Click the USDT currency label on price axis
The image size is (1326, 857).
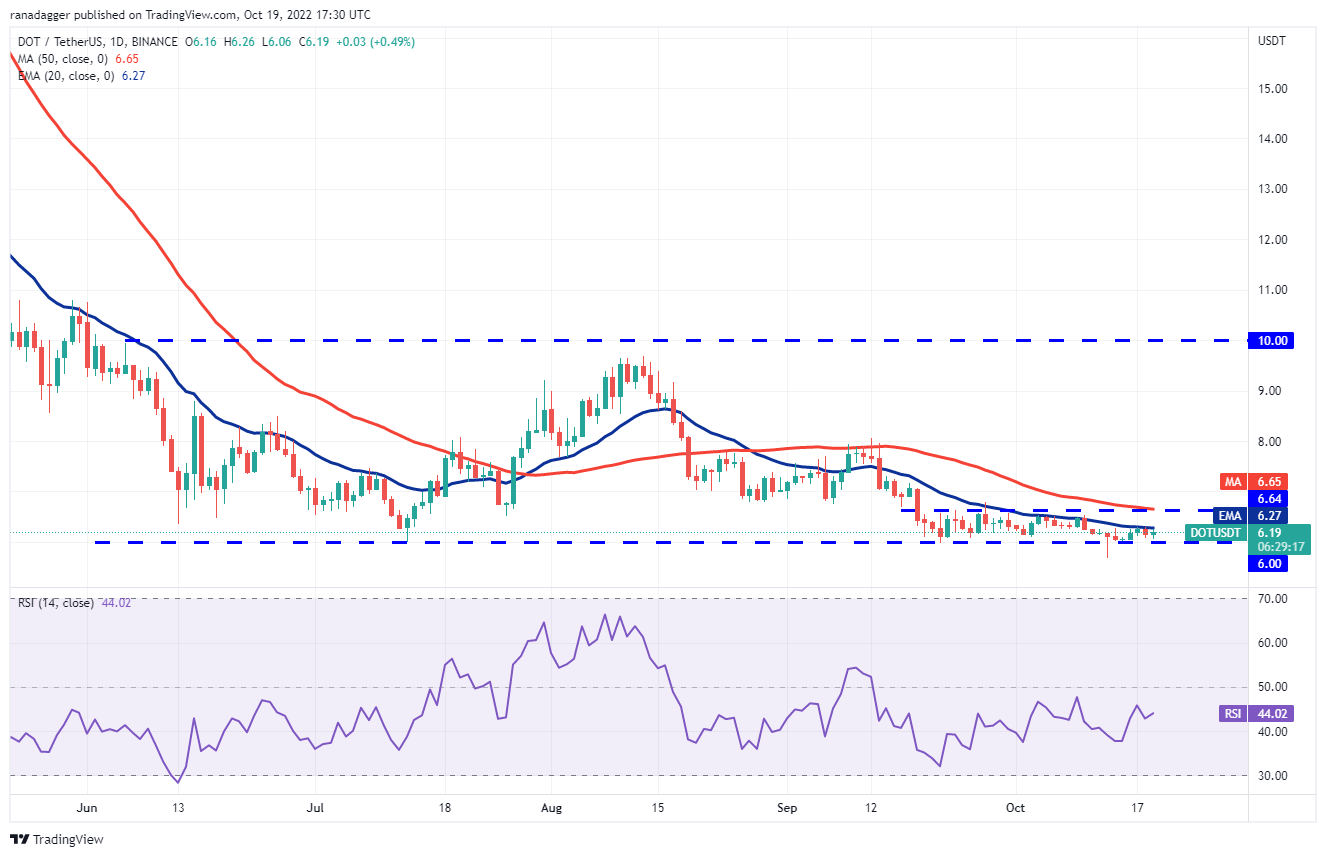[x=1271, y=40]
